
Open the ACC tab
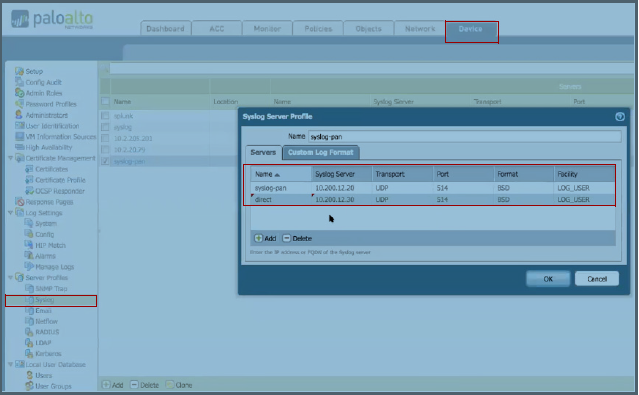point(217,29)
